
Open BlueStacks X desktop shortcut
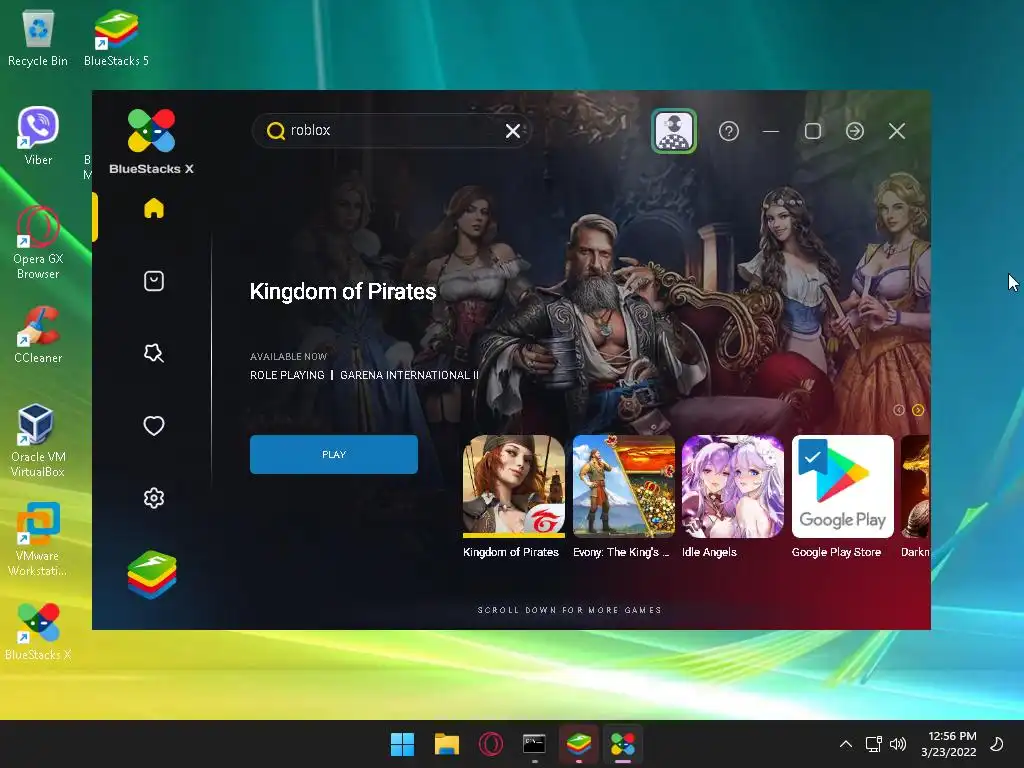[x=38, y=632]
